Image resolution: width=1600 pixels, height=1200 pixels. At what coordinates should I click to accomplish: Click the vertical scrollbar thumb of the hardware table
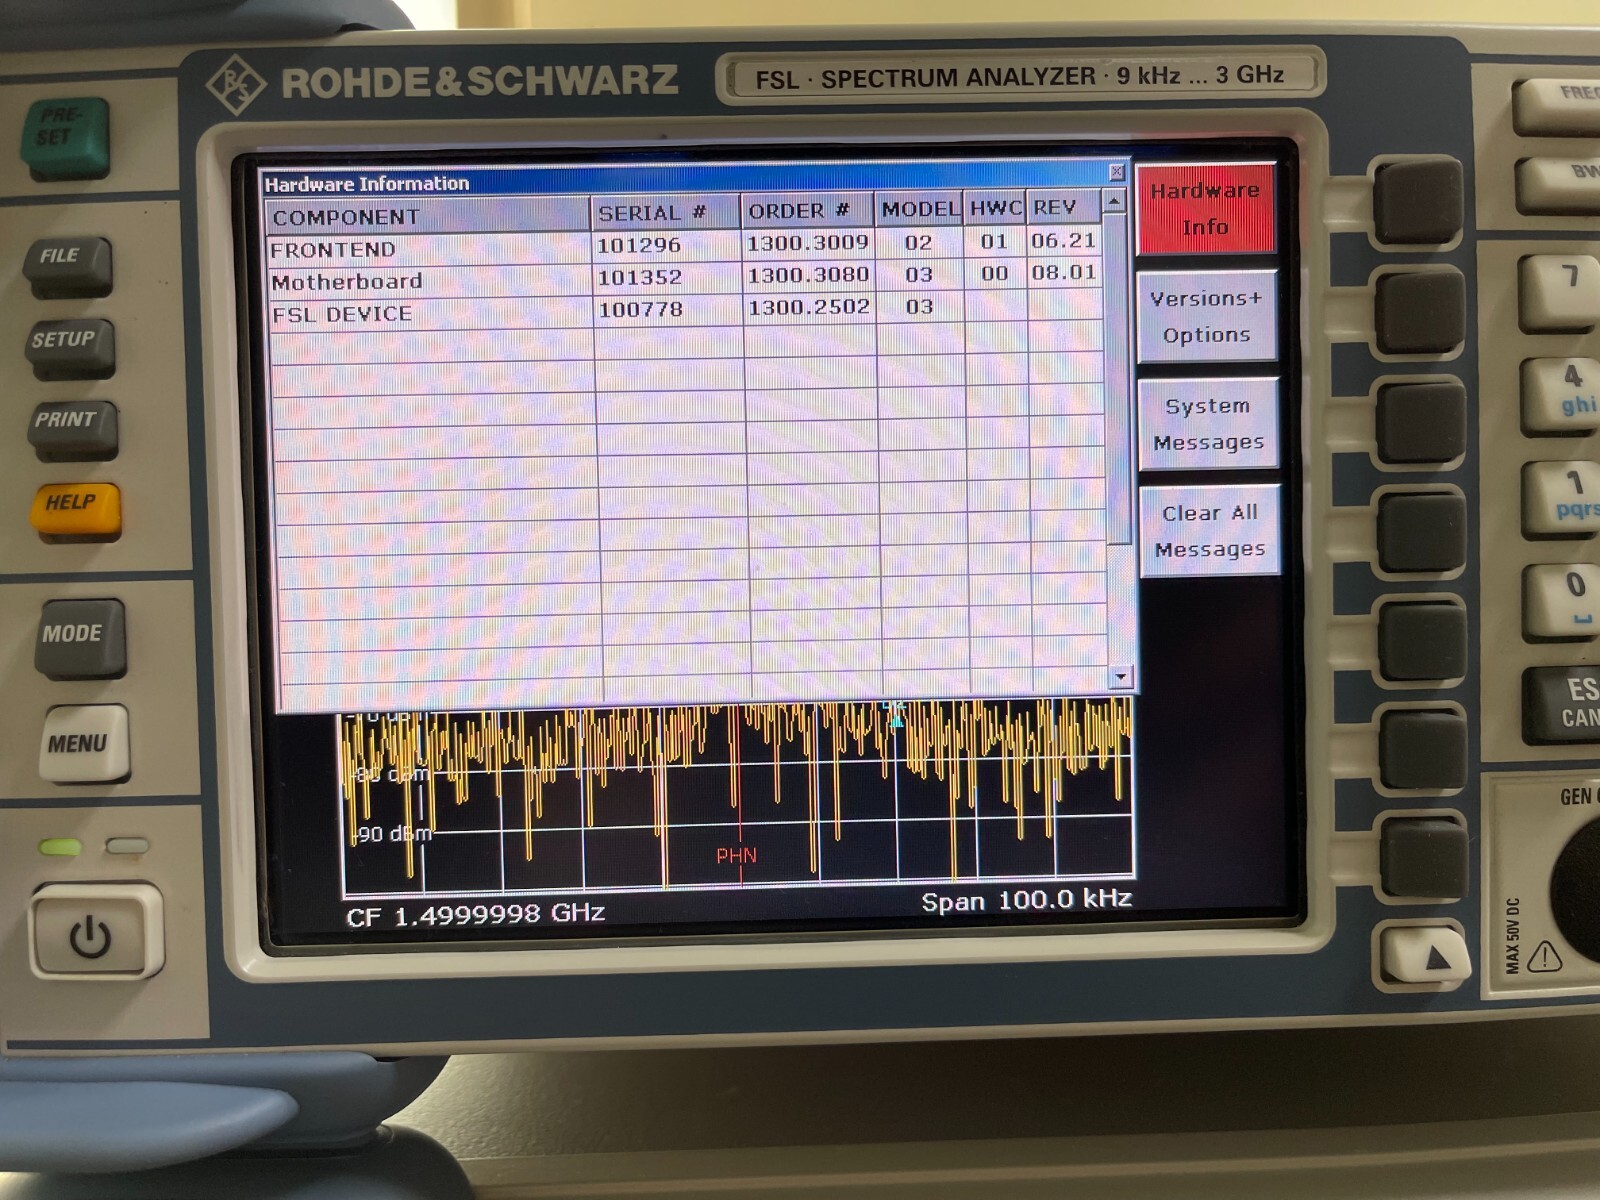pos(1118,380)
